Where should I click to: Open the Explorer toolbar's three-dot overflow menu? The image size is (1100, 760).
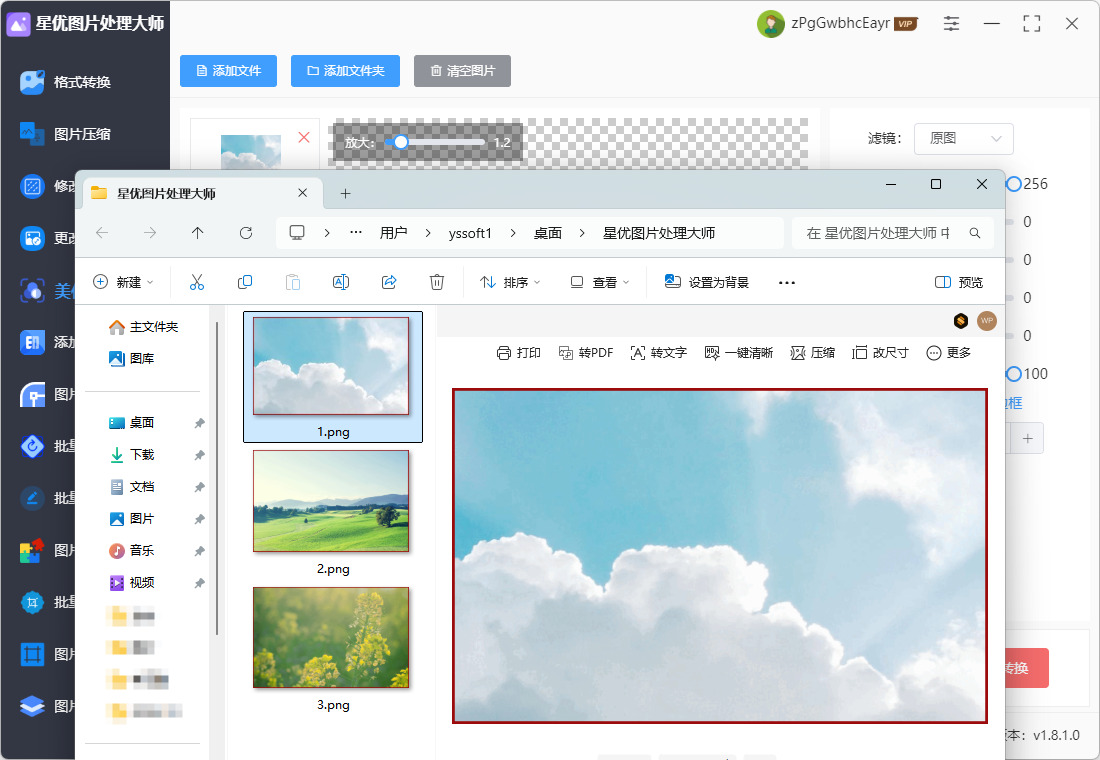pyautogui.click(x=787, y=282)
